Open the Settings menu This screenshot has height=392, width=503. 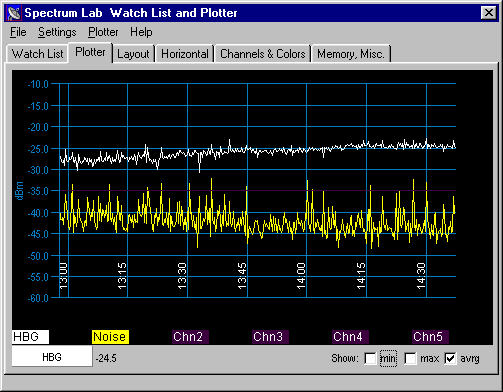click(57, 32)
